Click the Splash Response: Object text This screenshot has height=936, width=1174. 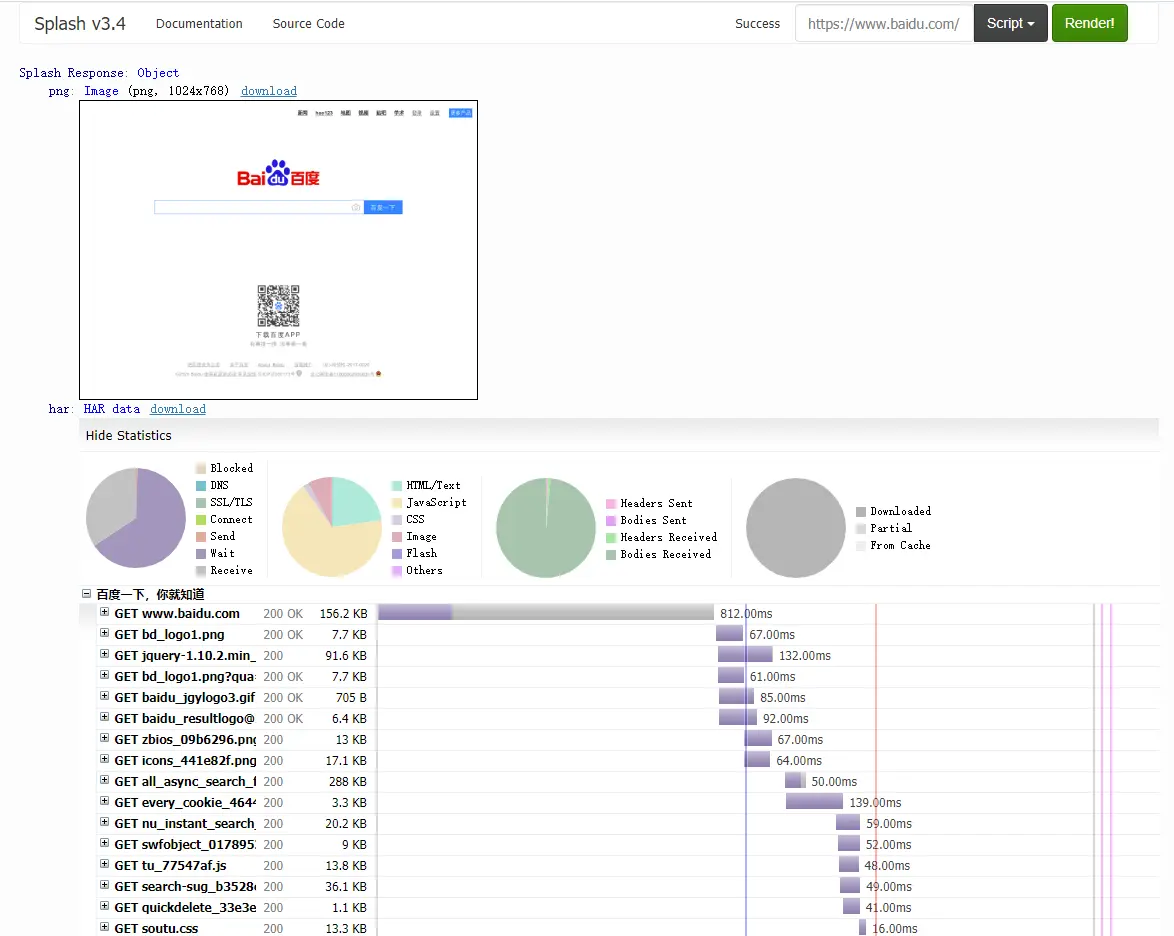pyautogui.click(x=99, y=73)
